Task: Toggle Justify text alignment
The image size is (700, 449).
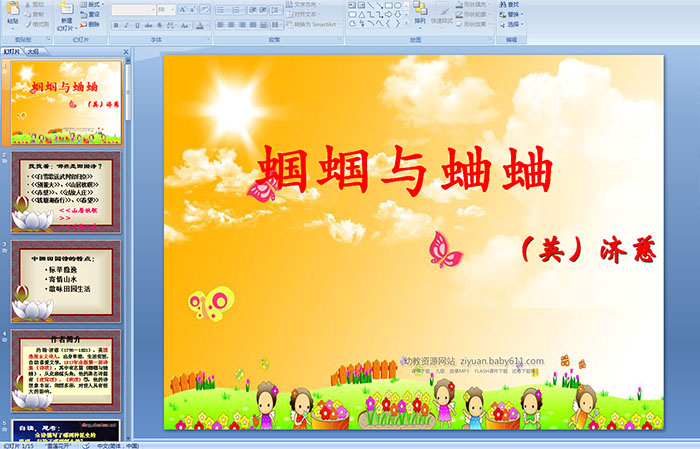Action: point(253,25)
